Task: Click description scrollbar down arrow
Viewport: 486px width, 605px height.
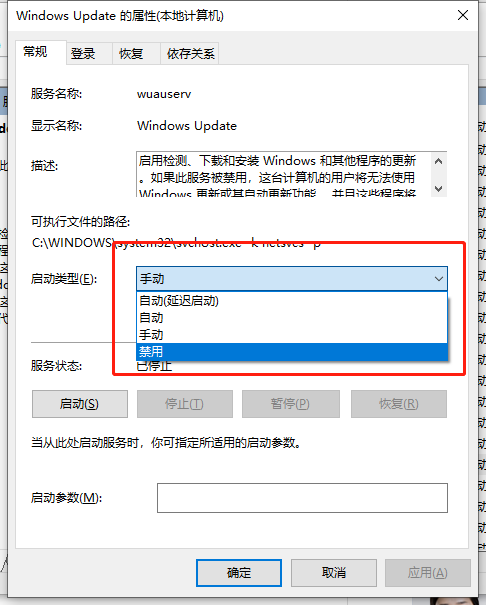Action: click(439, 188)
